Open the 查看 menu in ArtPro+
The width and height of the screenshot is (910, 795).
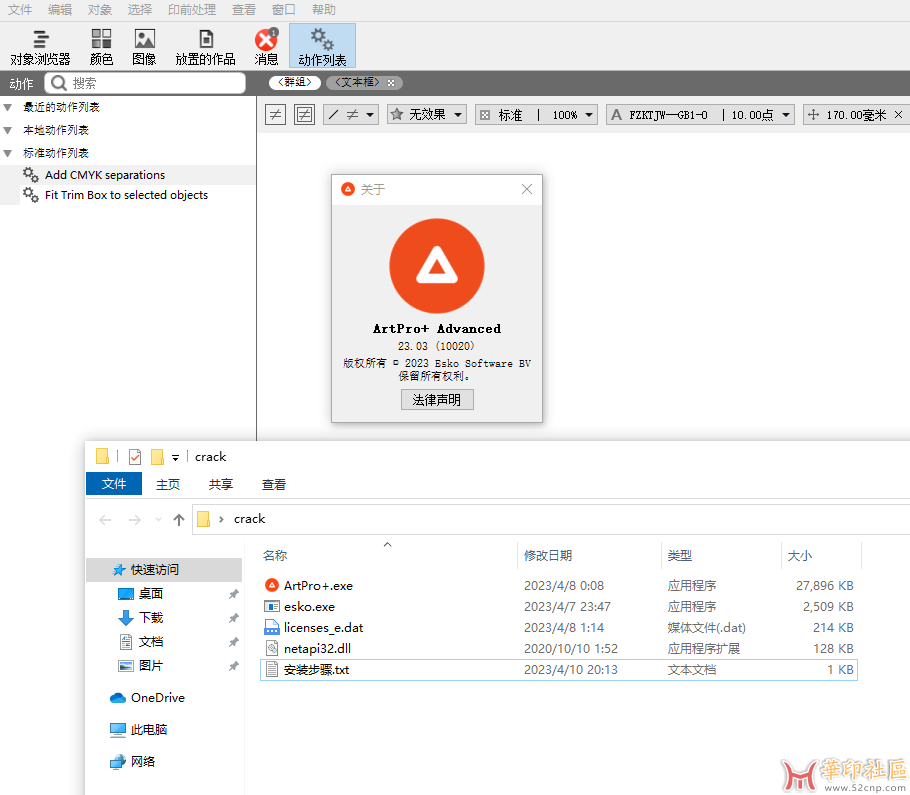click(244, 10)
